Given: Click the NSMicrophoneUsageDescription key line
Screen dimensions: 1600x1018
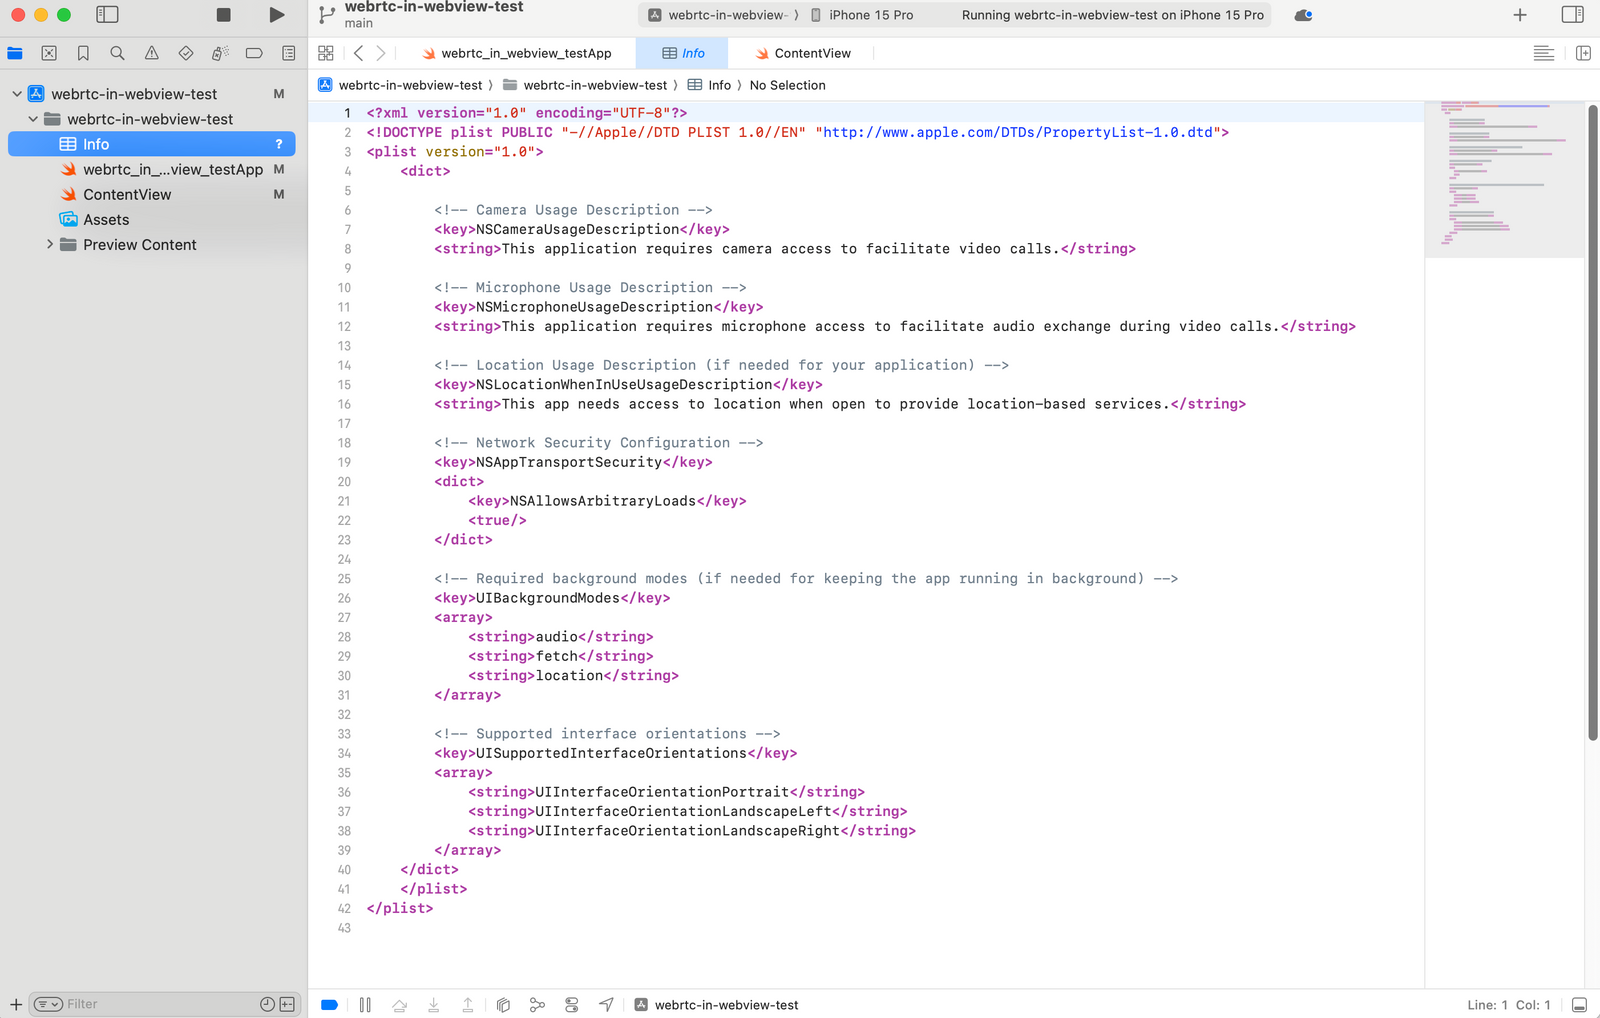Looking at the screenshot, I should [x=598, y=307].
